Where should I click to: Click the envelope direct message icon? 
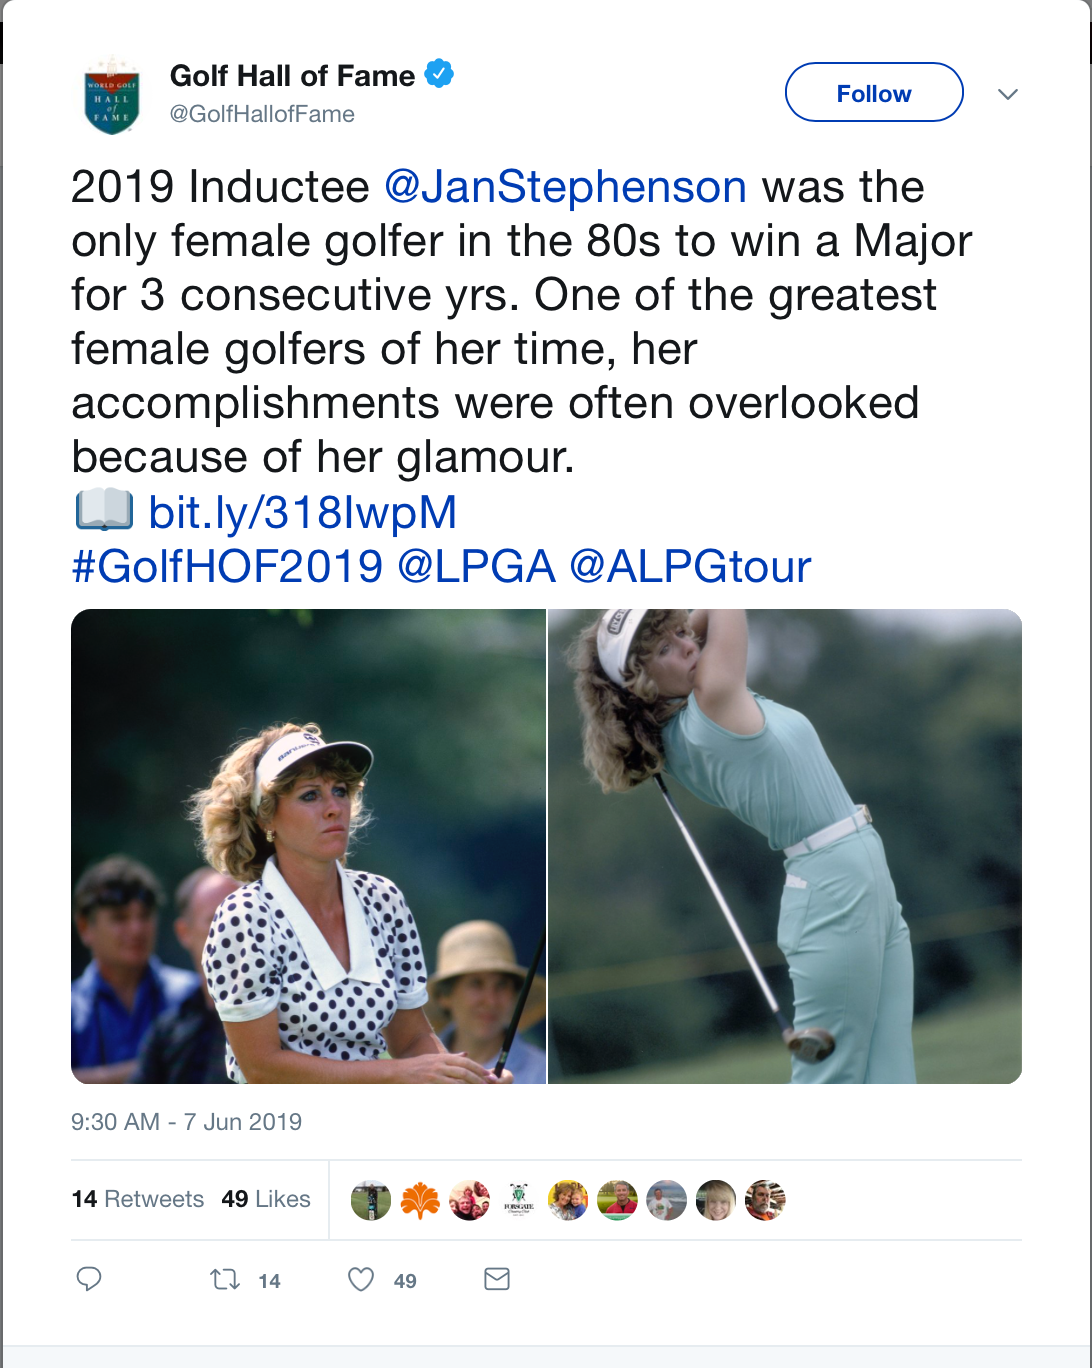(x=497, y=1279)
